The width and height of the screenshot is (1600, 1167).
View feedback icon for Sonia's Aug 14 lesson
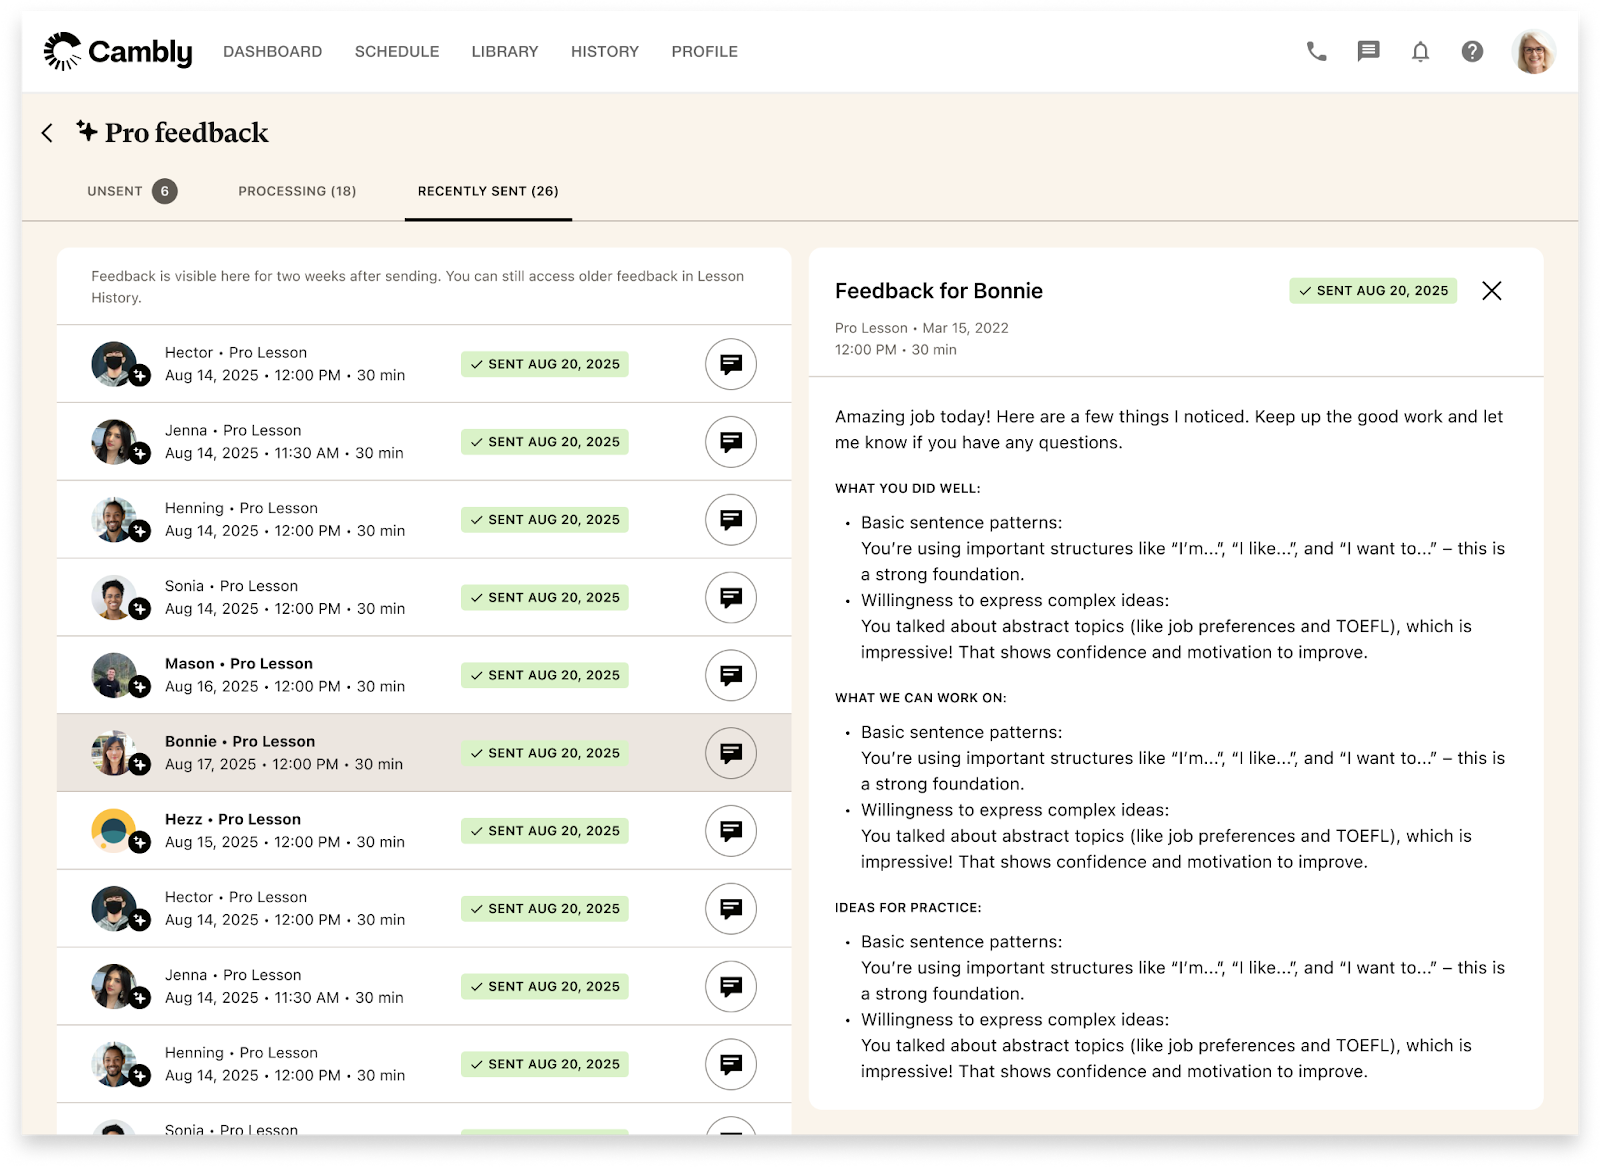pyautogui.click(x=731, y=598)
